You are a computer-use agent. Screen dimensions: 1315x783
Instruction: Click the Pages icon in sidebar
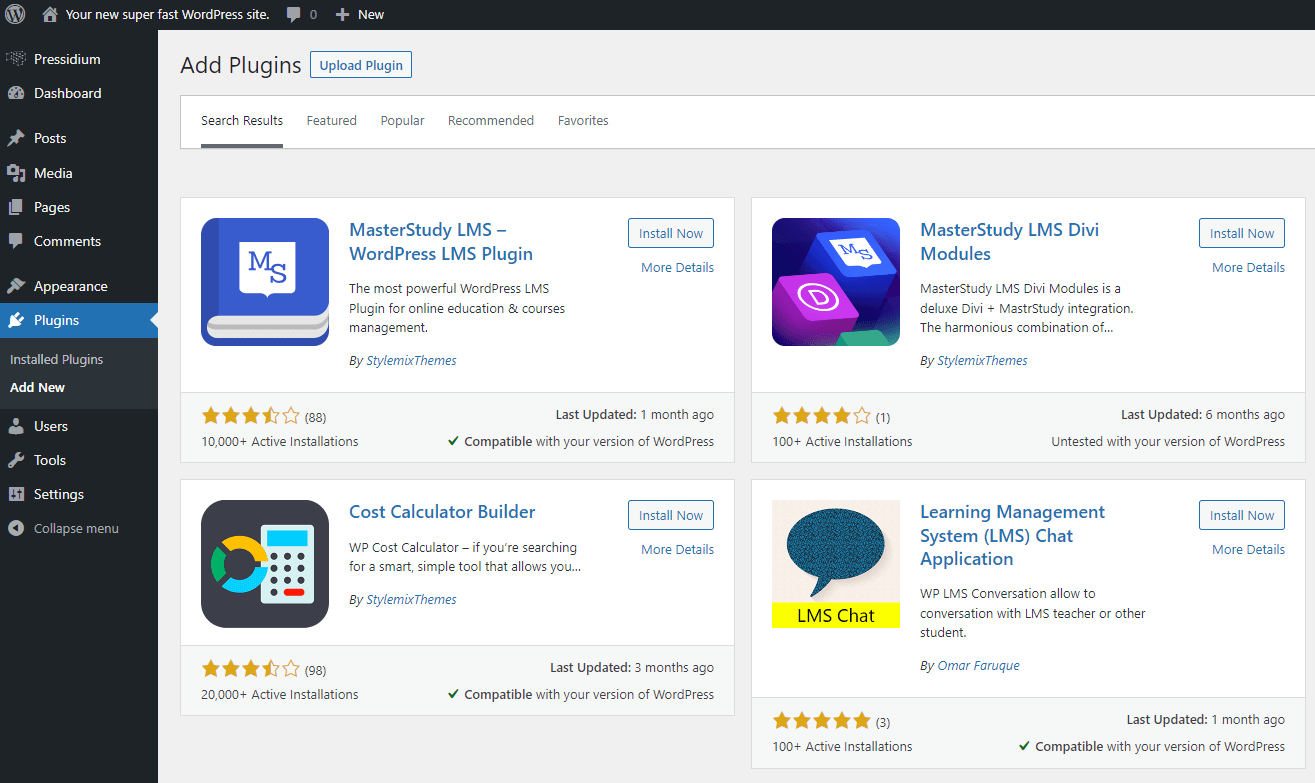pos(16,207)
